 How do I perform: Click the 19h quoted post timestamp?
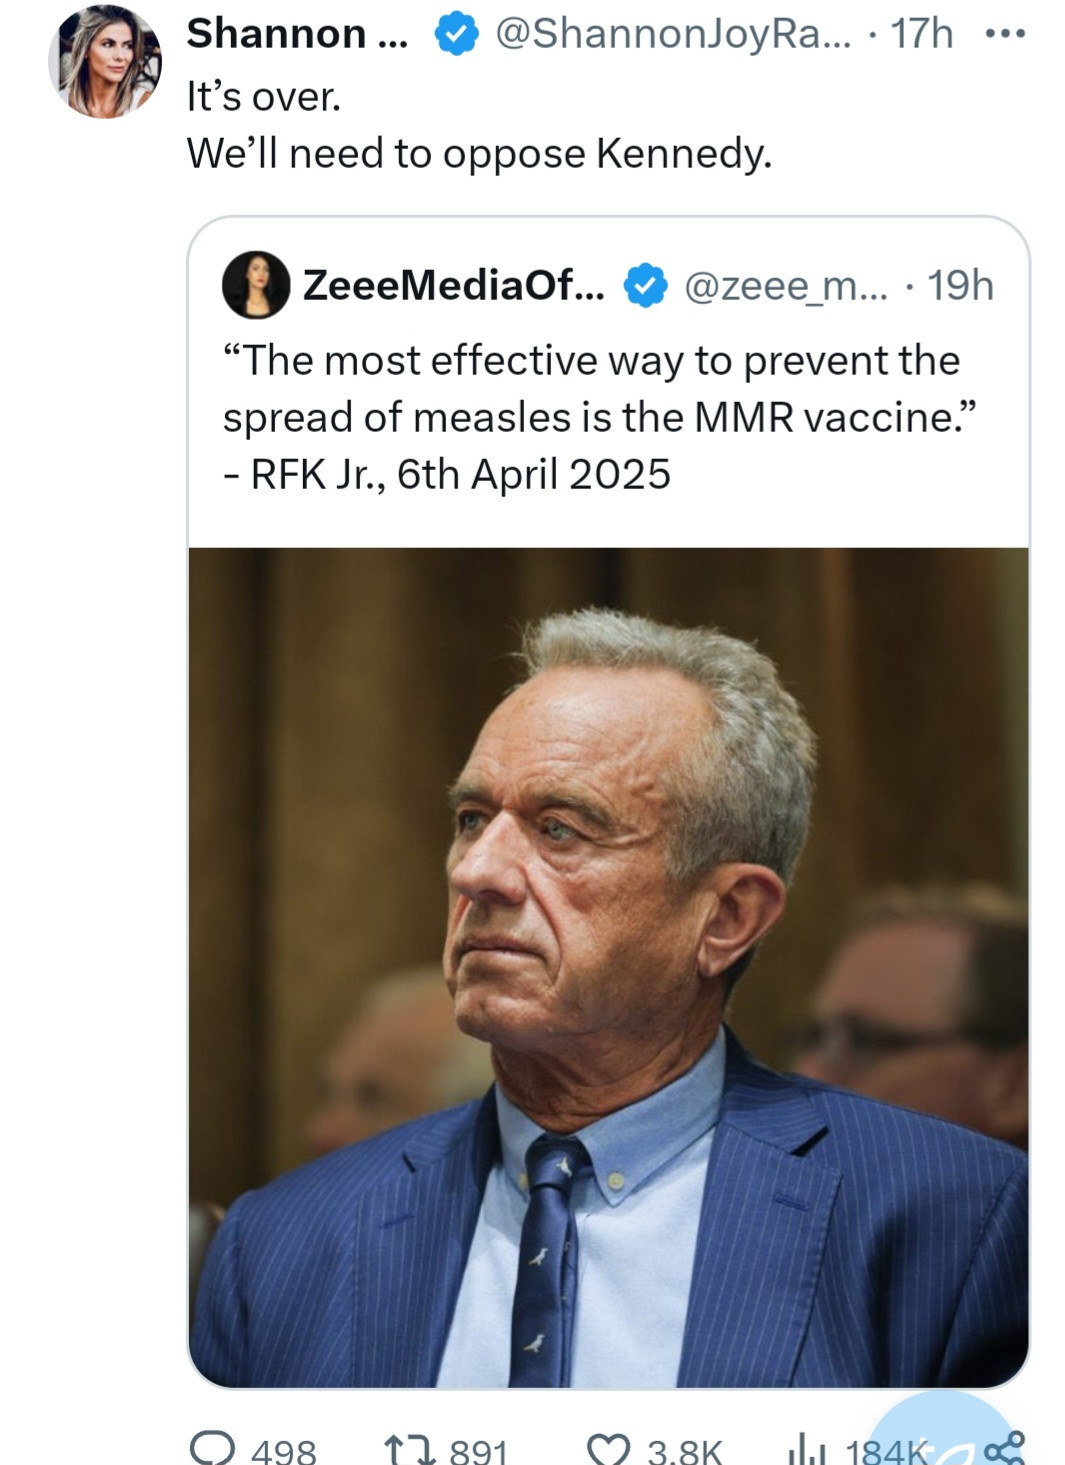(x=960, y=286)
